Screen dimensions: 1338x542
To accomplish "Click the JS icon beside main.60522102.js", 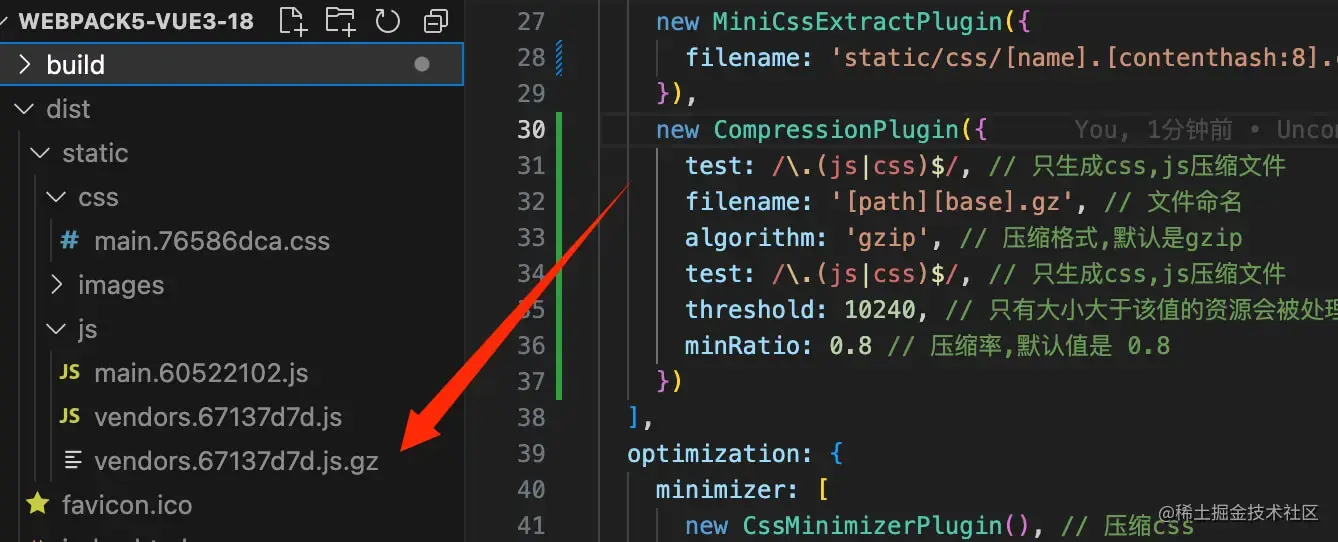I will [70, 373].
